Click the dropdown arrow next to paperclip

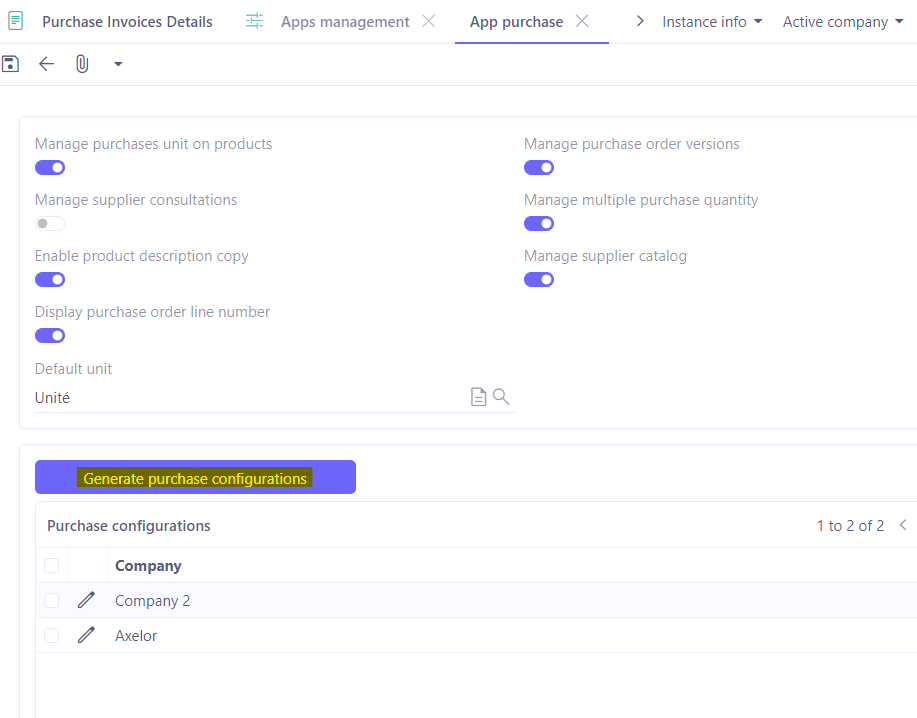tap(117, 63)
